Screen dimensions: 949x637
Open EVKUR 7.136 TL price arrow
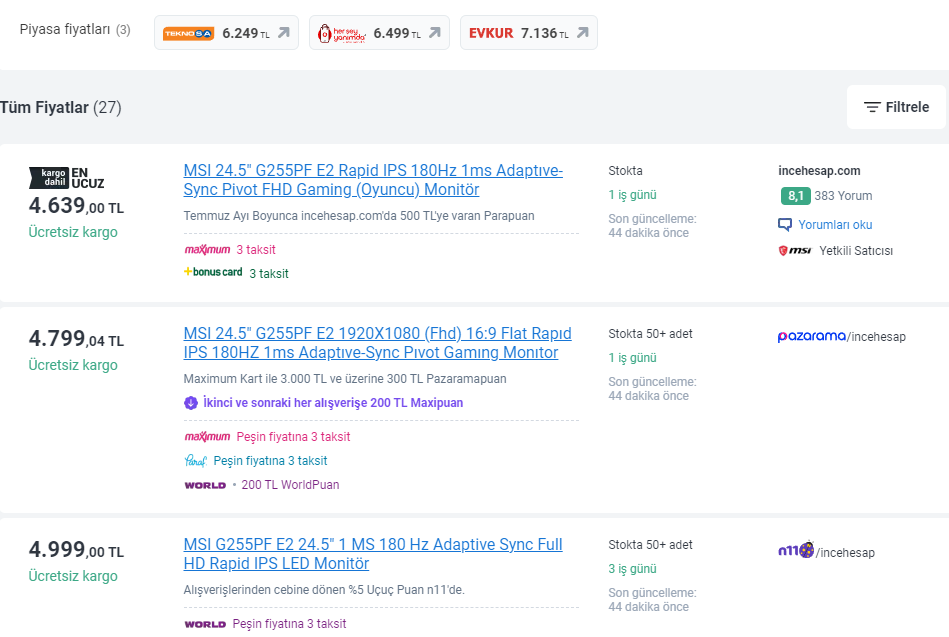click(x=582, y=33)
